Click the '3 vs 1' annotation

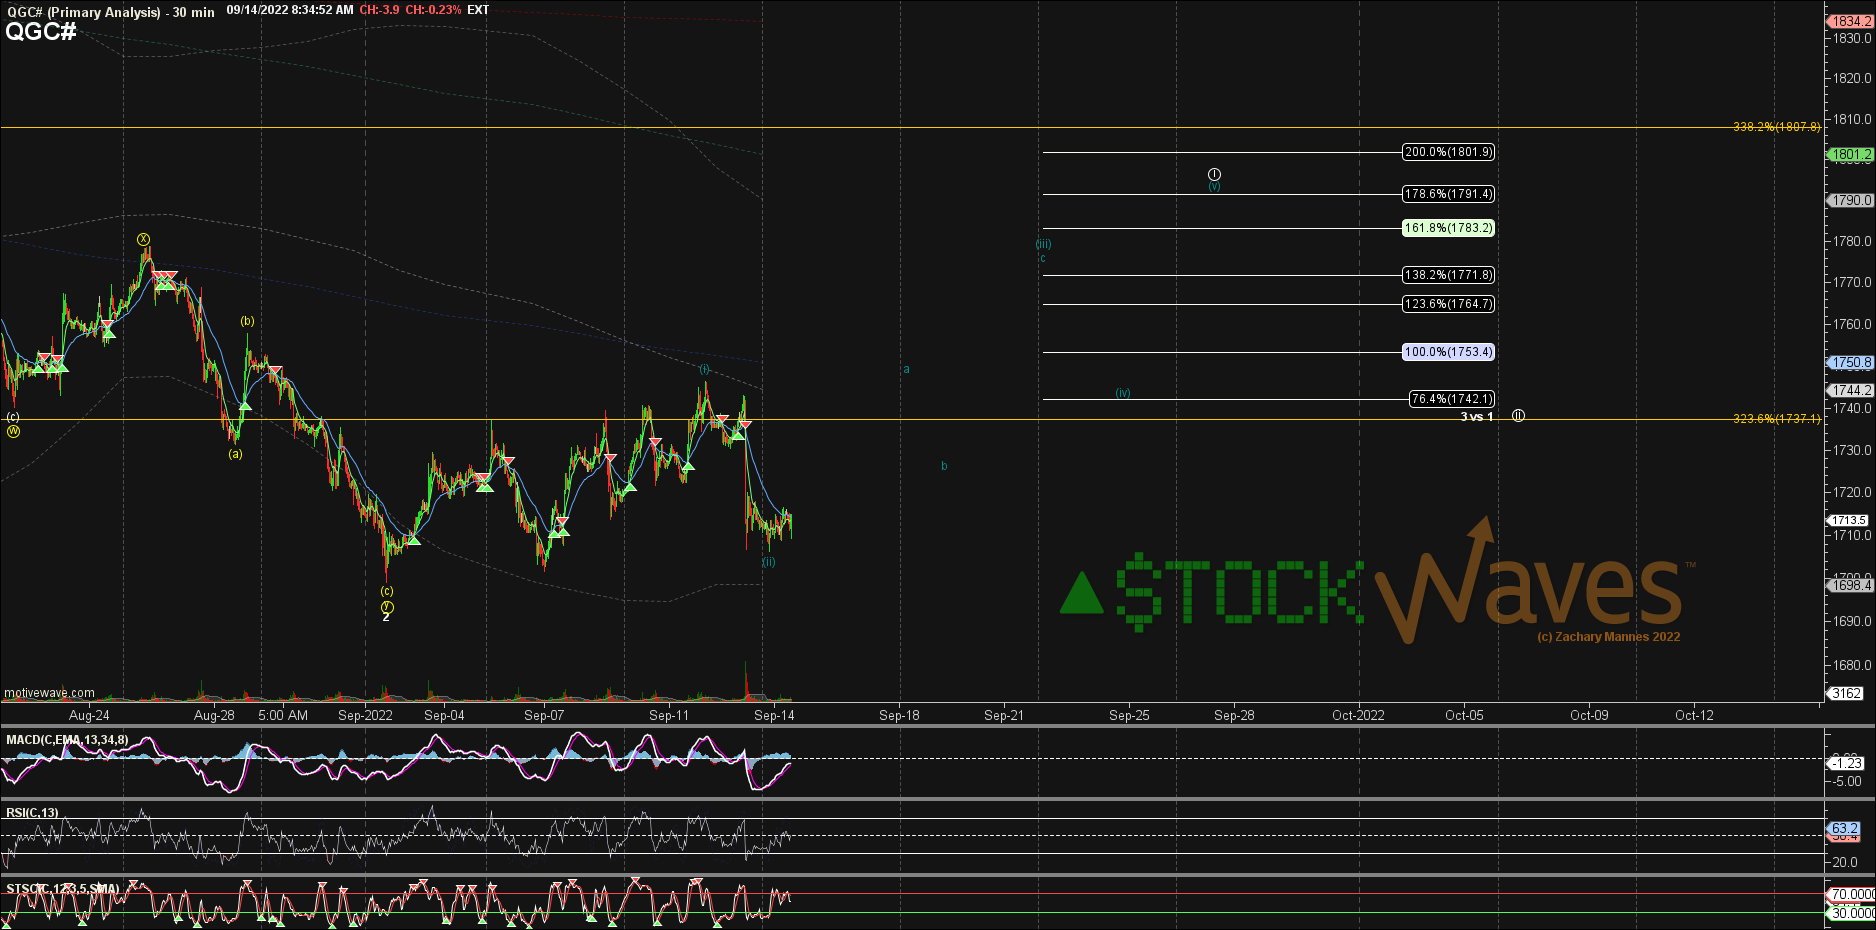pos(1477,417)
